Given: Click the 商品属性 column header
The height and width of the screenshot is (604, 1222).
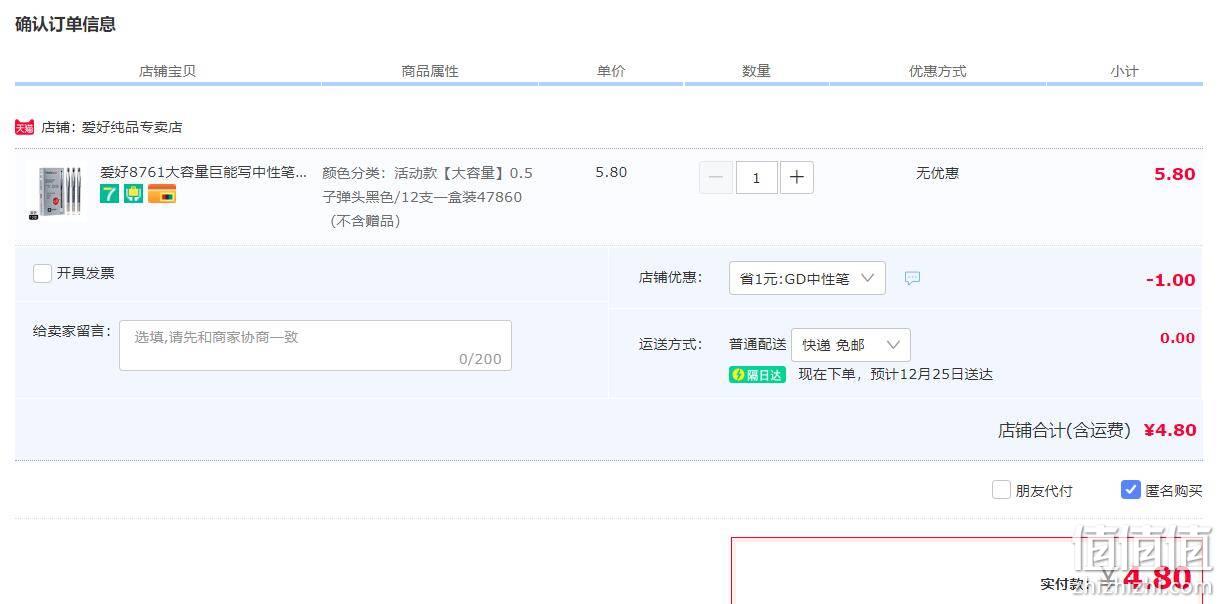Looking at the screenshot, I should [x=430, y=71].
